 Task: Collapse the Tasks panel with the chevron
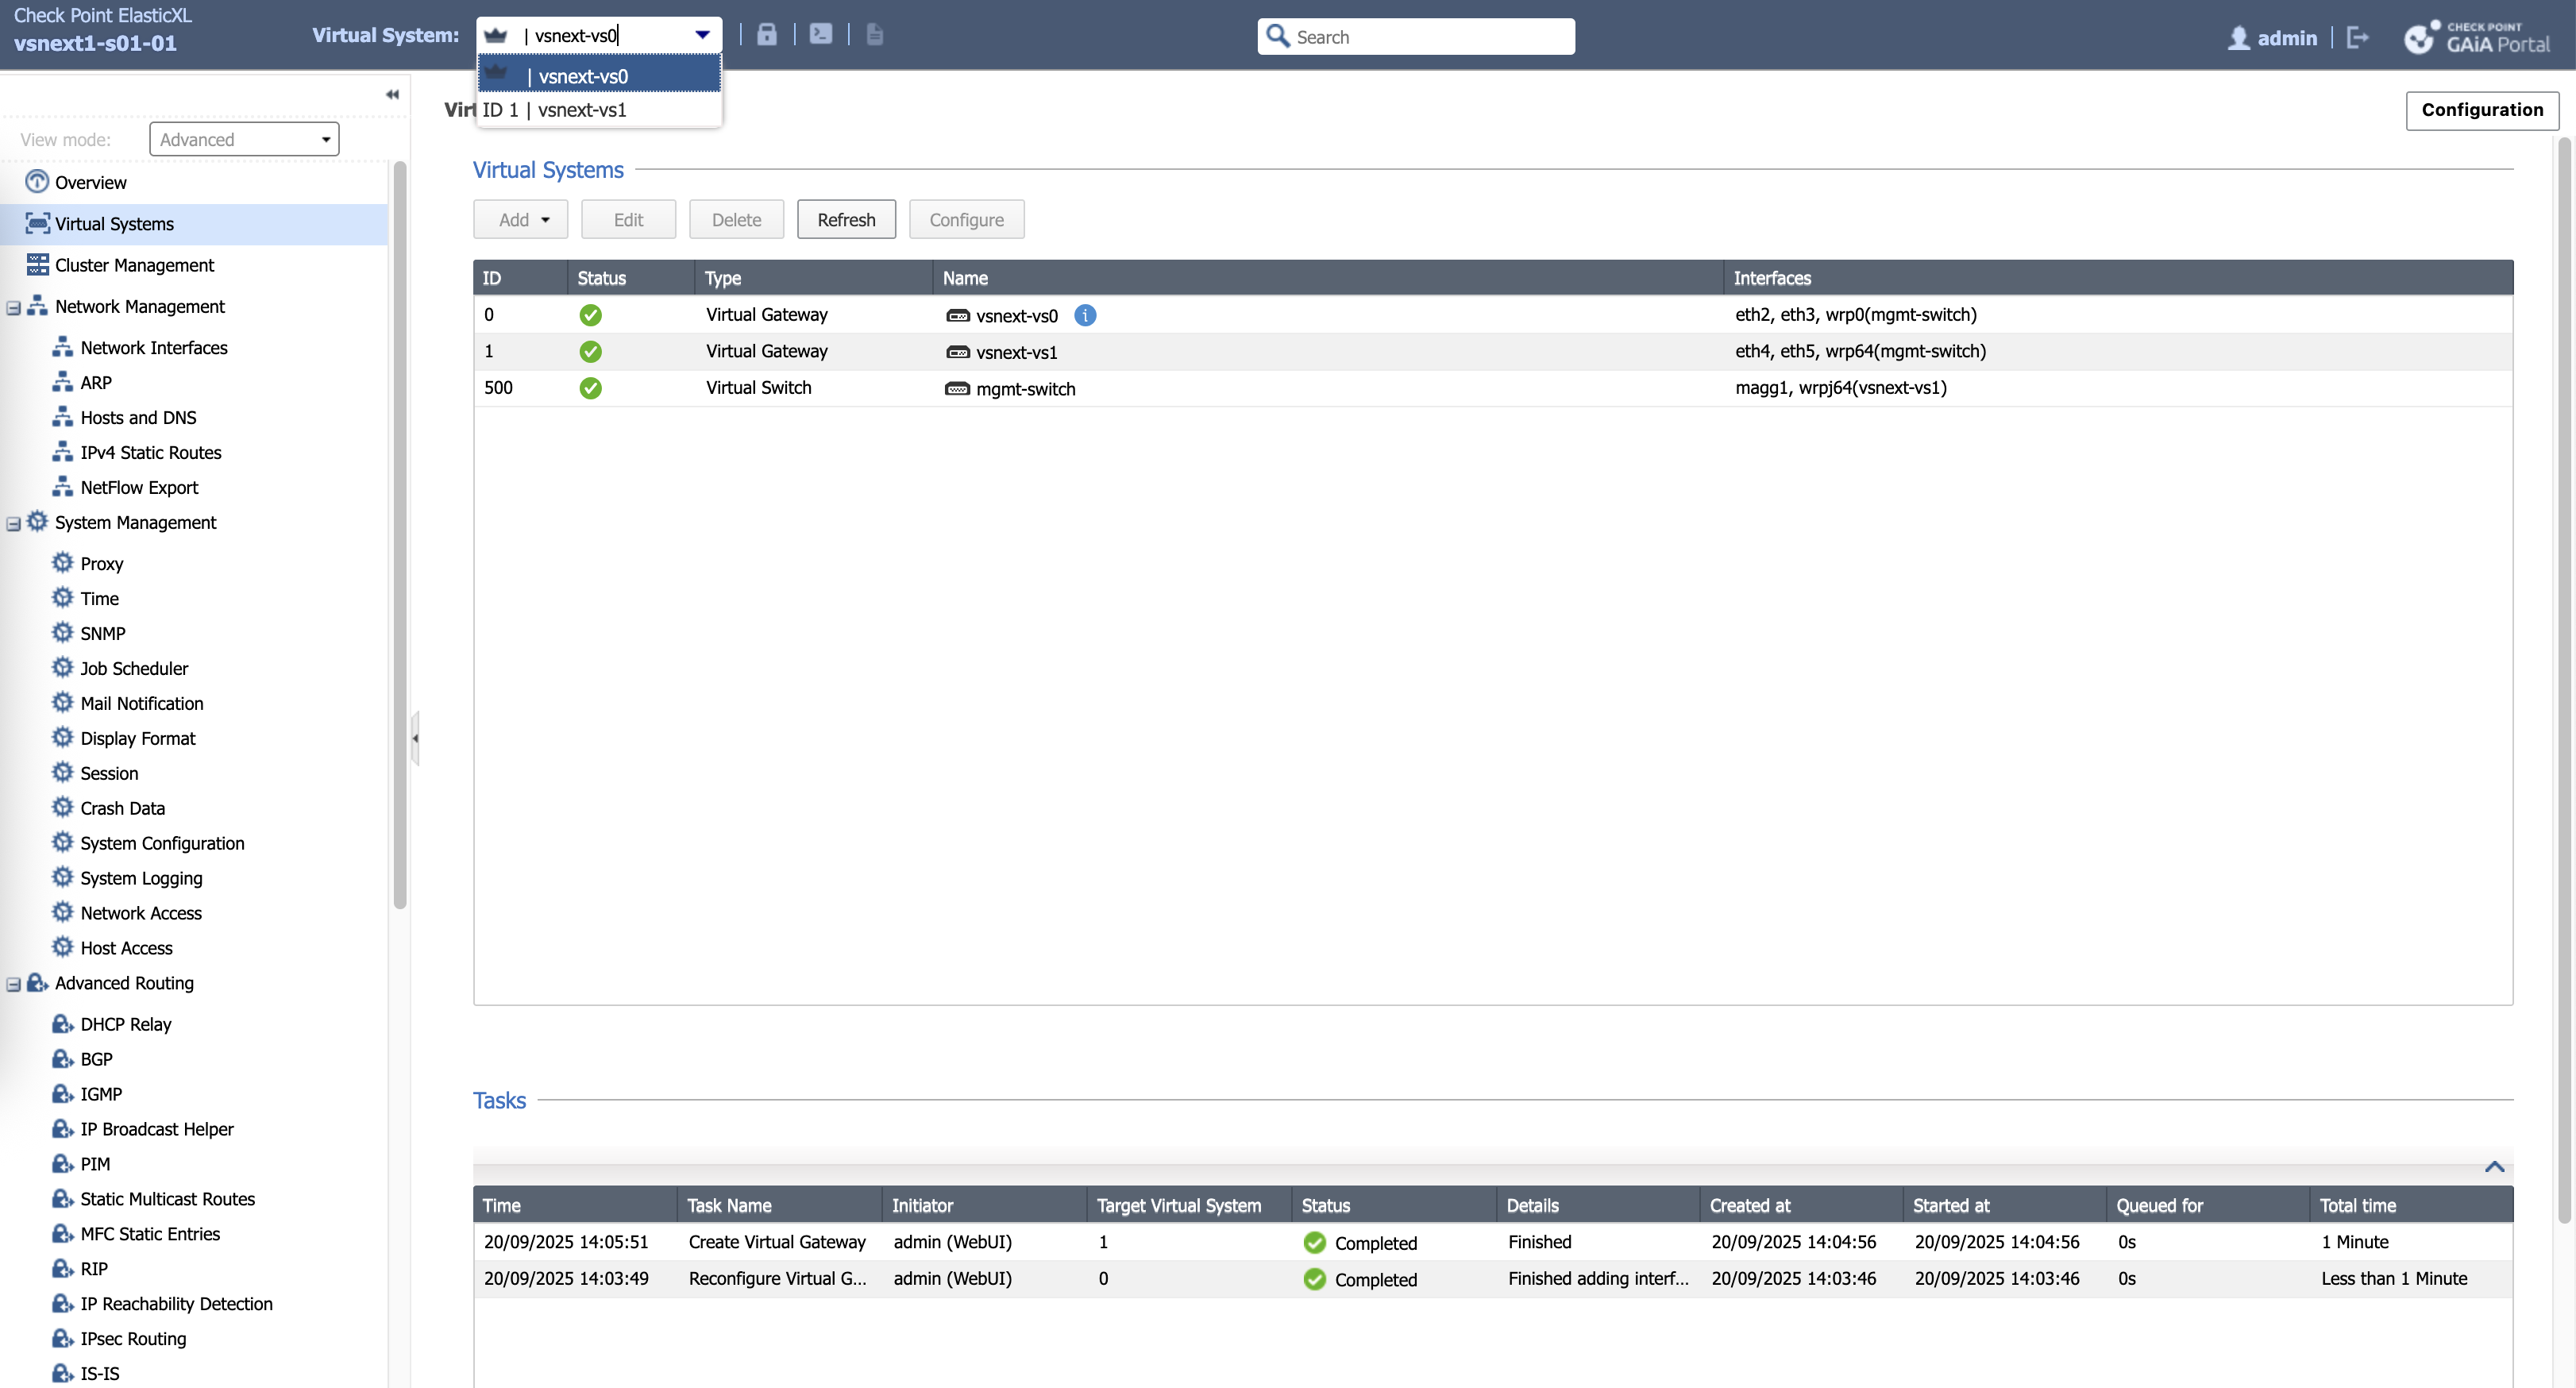coord(2494,1167)
